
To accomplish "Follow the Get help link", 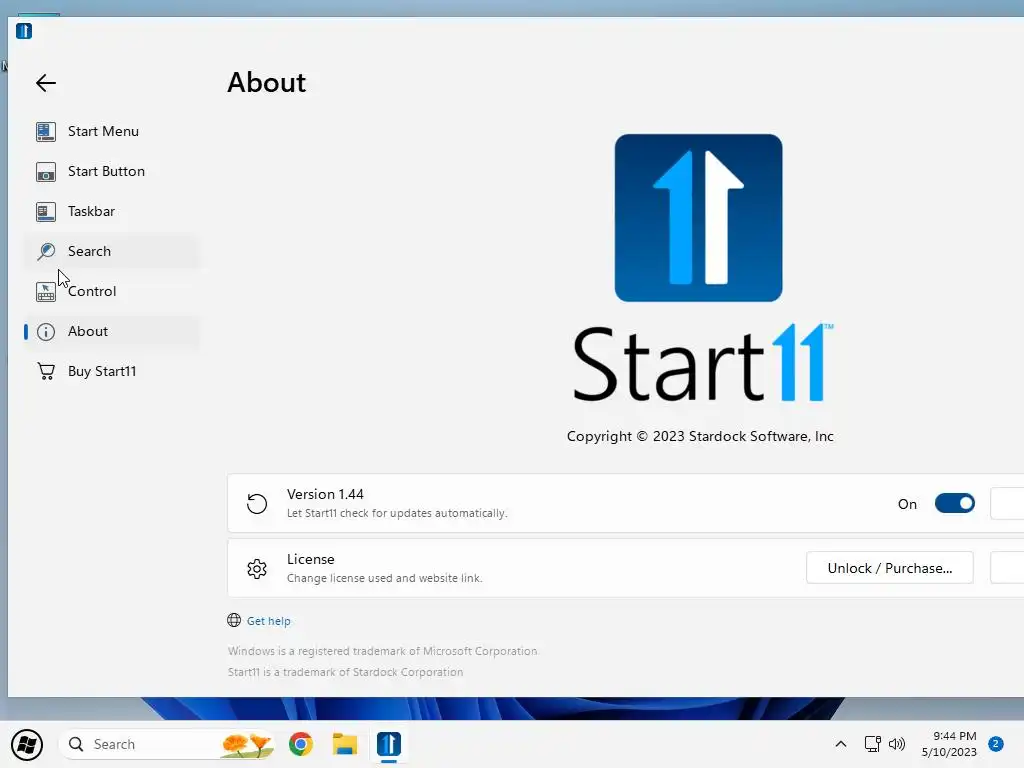I will (x=268, y=621).
